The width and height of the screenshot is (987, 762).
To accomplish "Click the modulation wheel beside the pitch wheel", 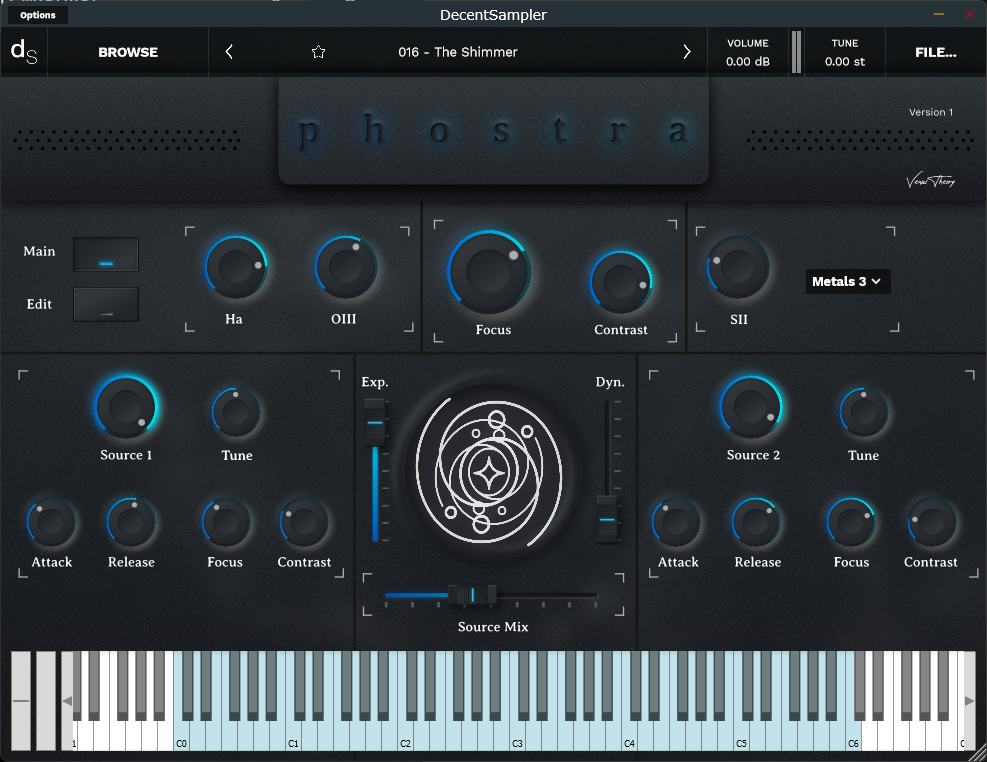I will point(45,700).
